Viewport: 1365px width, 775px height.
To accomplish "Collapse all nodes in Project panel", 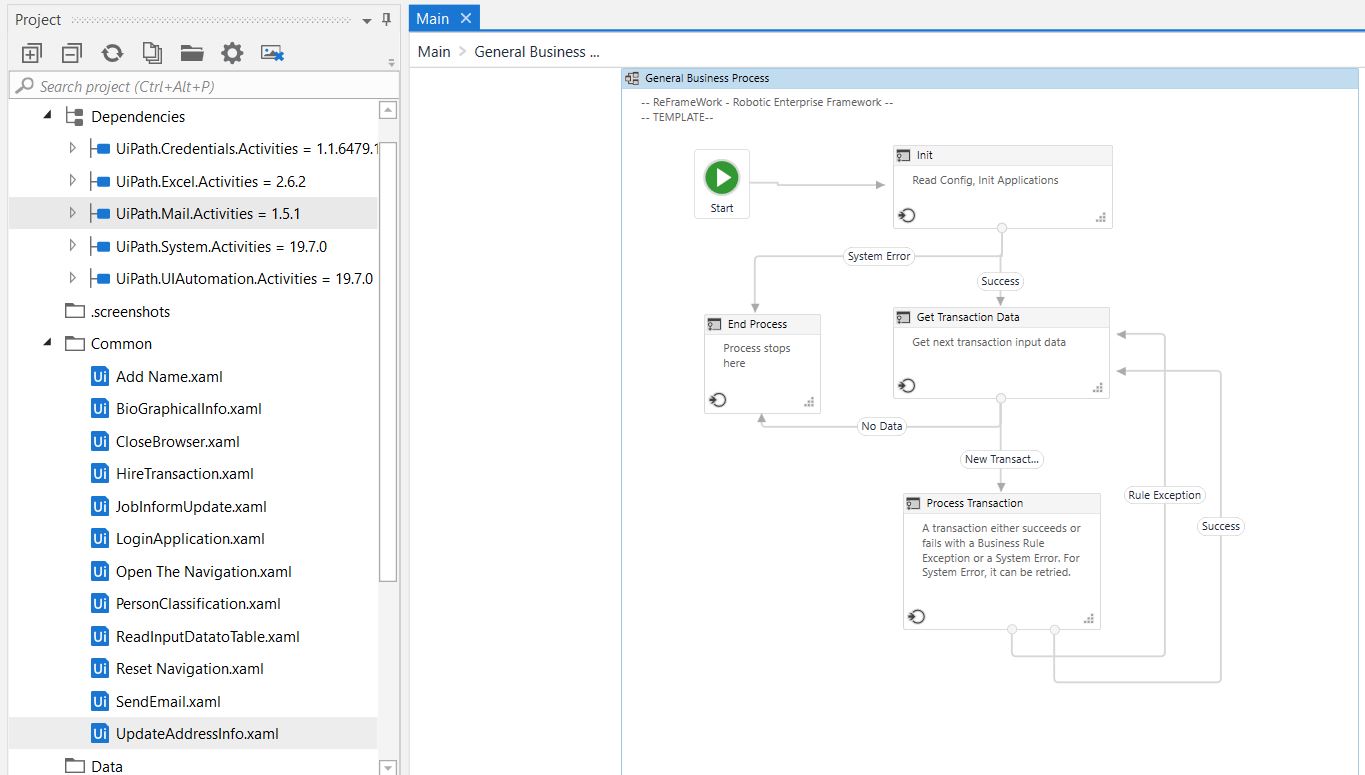I will [72, 53].
